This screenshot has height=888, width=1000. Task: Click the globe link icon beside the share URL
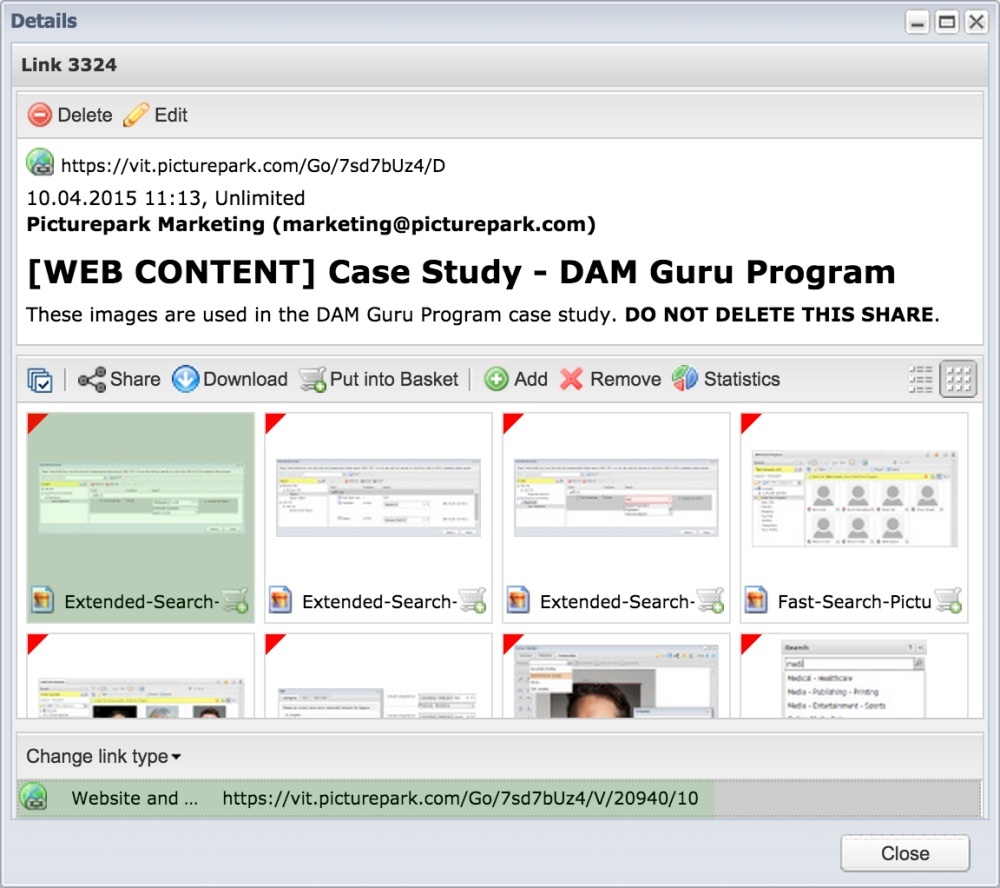click(40, 163)
